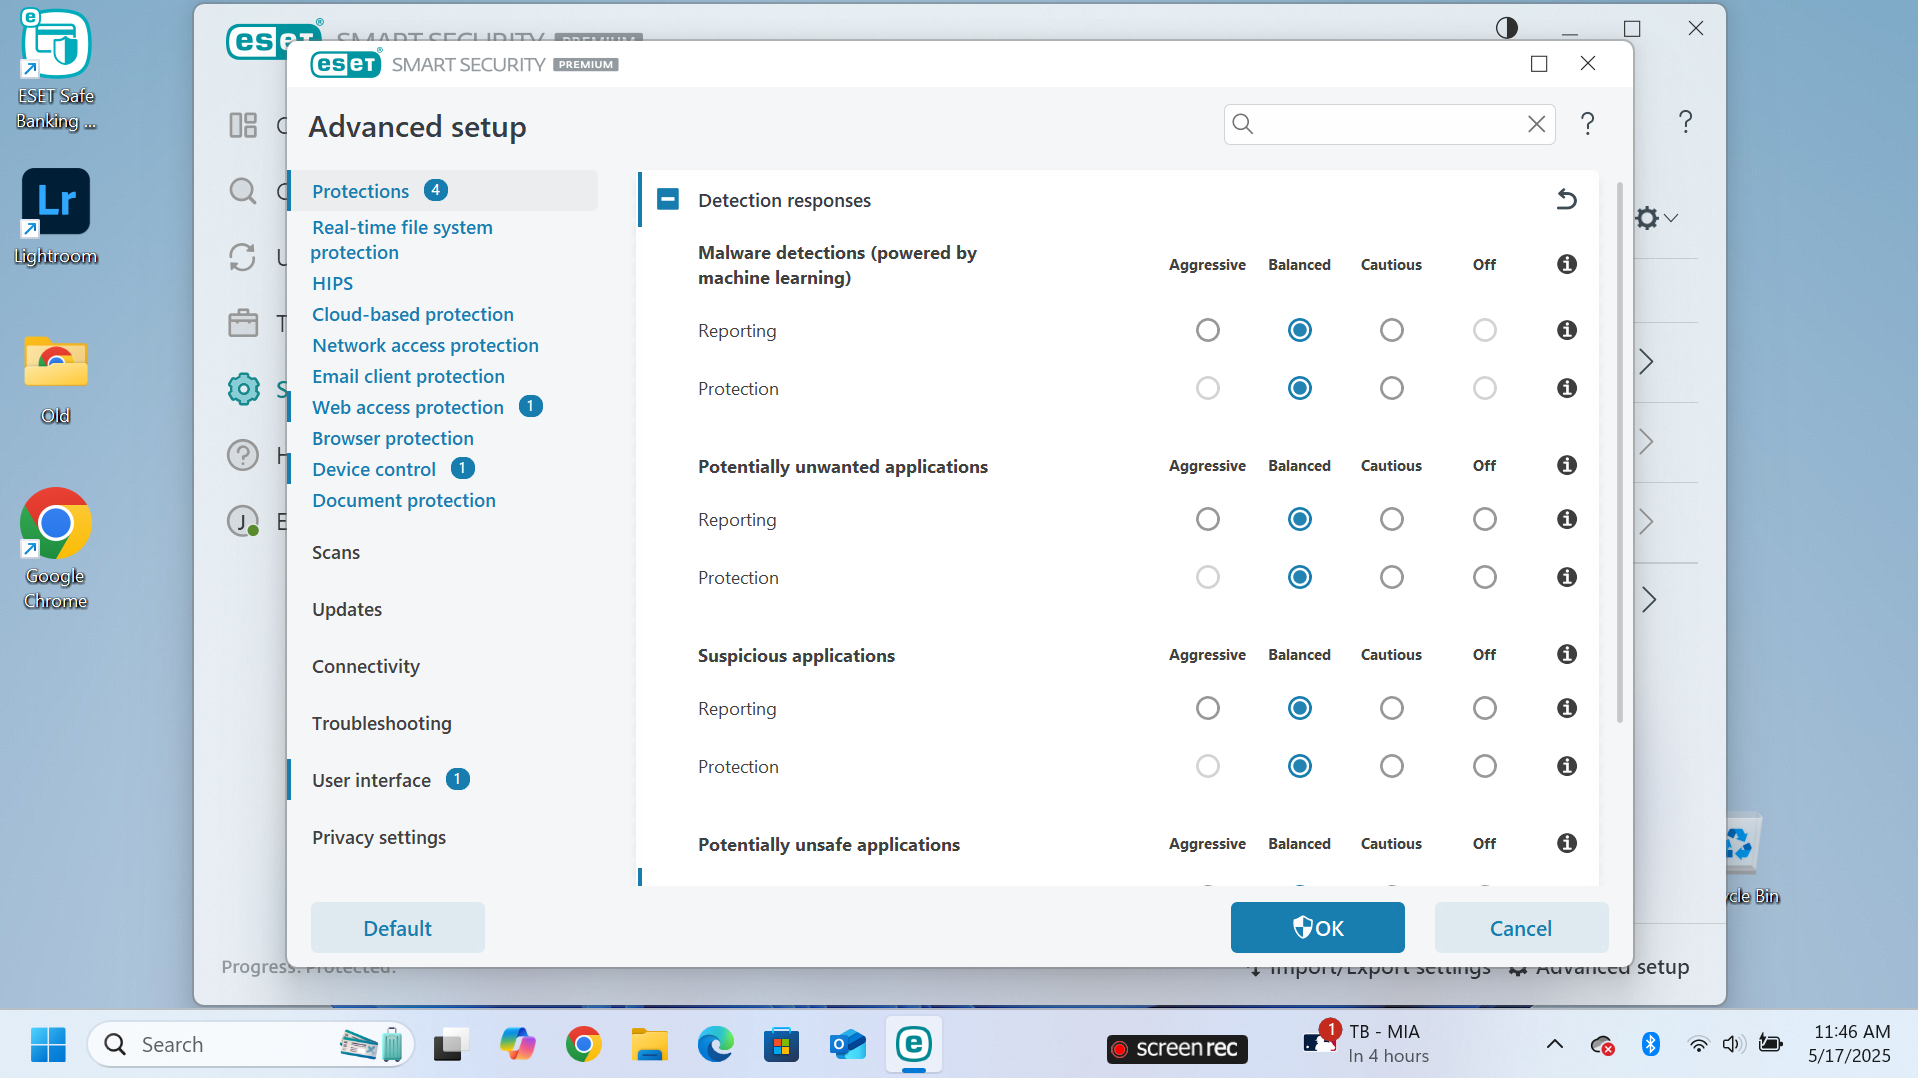Set Potentially unwanted applications Protection to Off
Image resolution: width=1918 pixels, height=1078 pixels.
point(1484,577)
